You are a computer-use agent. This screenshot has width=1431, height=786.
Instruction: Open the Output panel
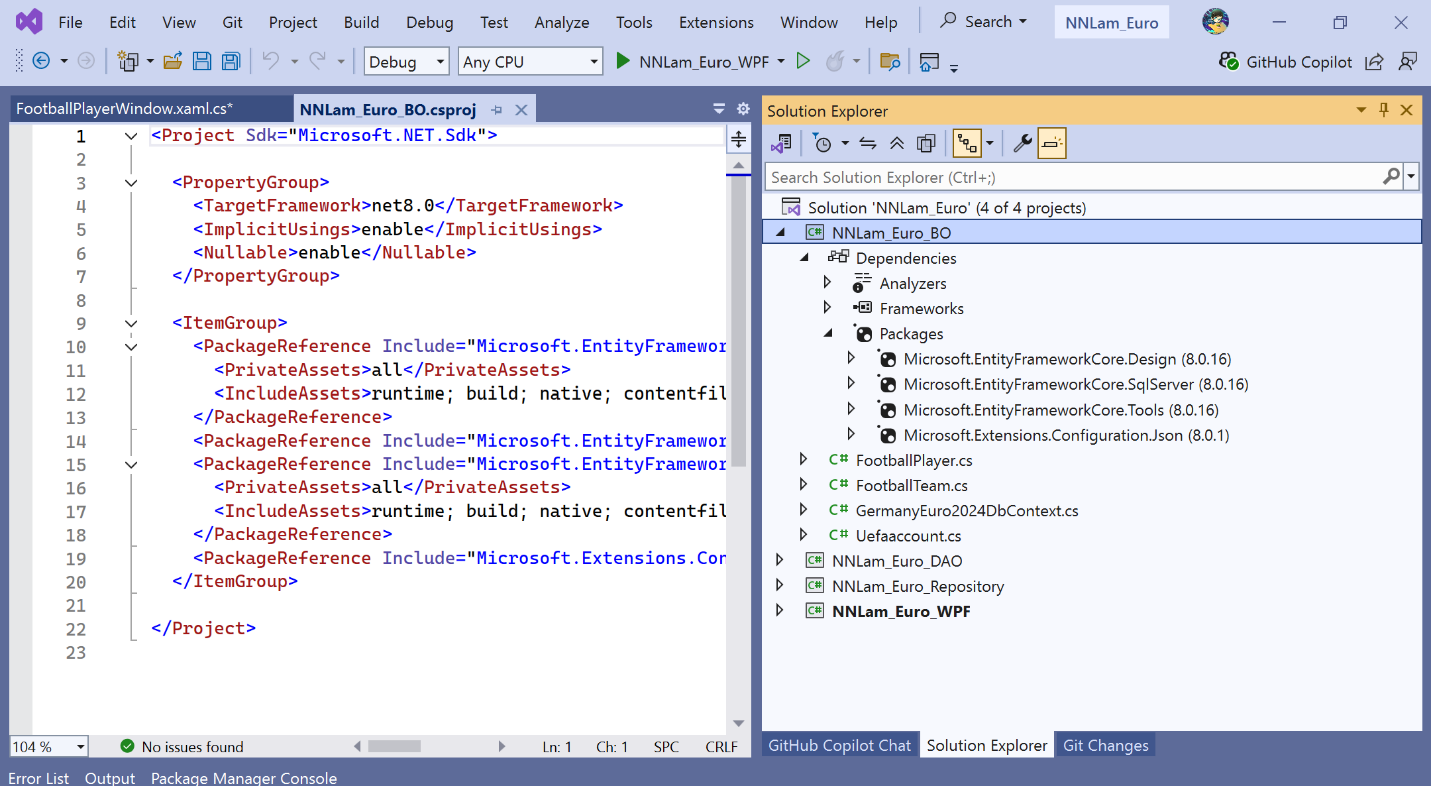click(x=110, y=777)
